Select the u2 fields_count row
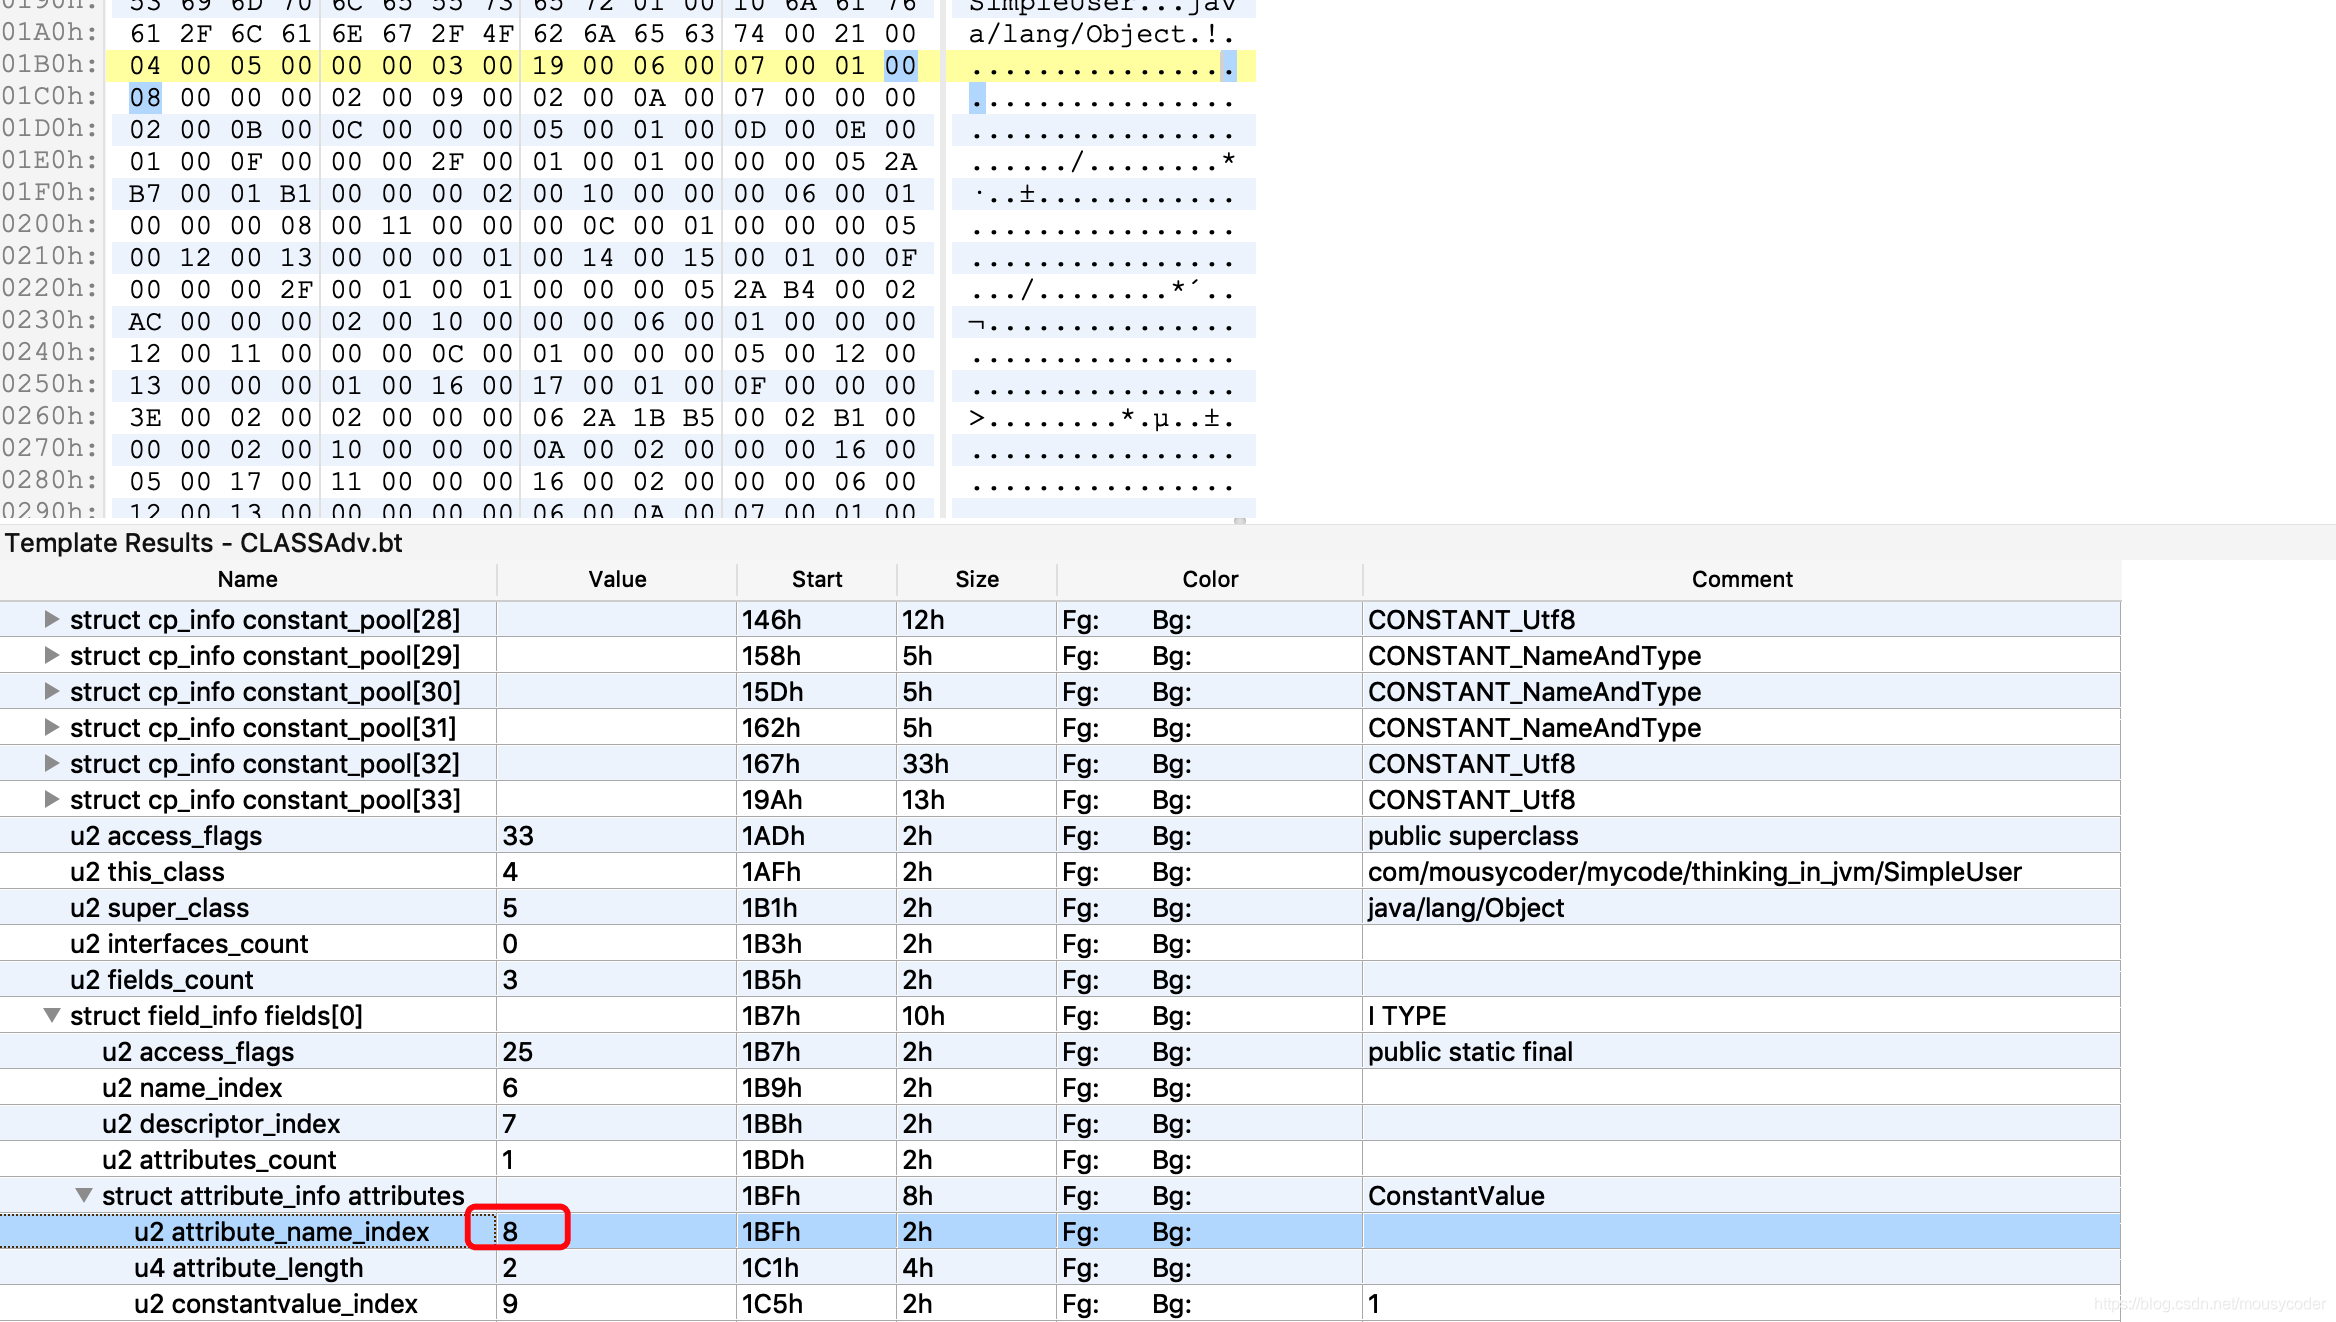 161,979
